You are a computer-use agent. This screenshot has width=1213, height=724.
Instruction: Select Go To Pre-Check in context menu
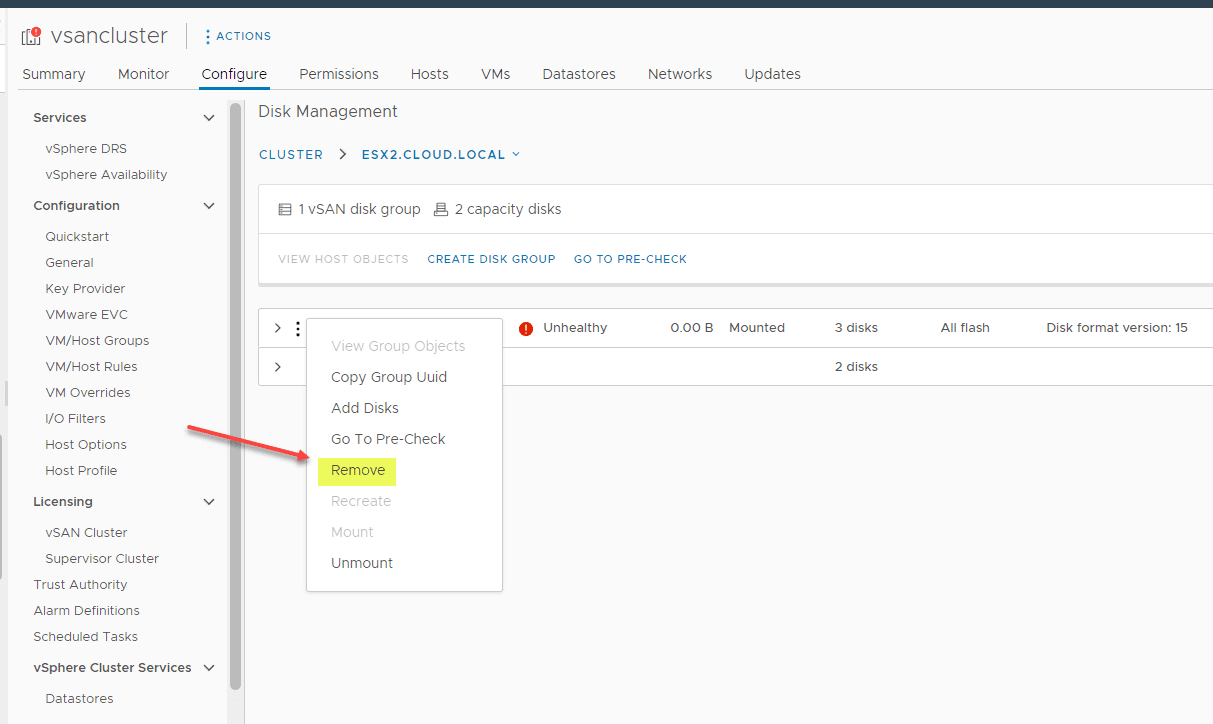click(388, 439)
